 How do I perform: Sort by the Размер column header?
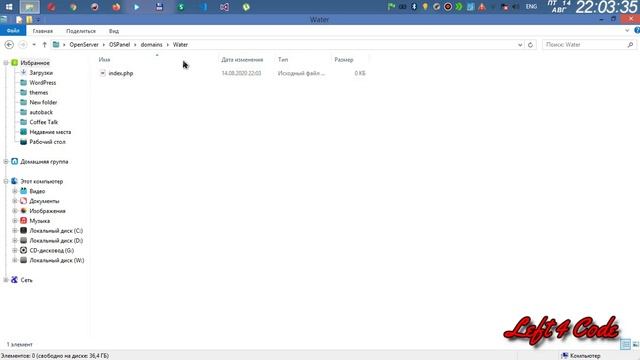point(344,60)
